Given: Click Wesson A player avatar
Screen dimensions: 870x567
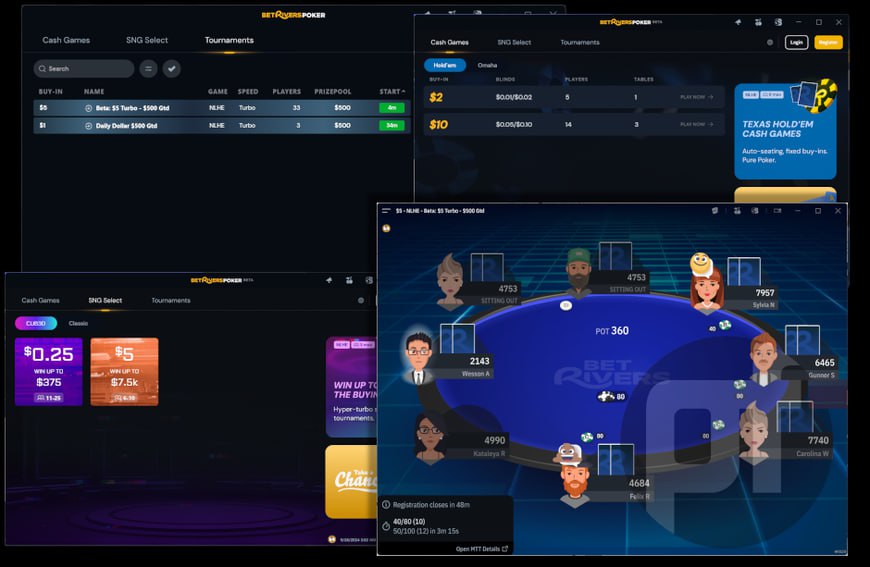Looking at the screenshot, I should pyautogui.click(x=418, y=358).
